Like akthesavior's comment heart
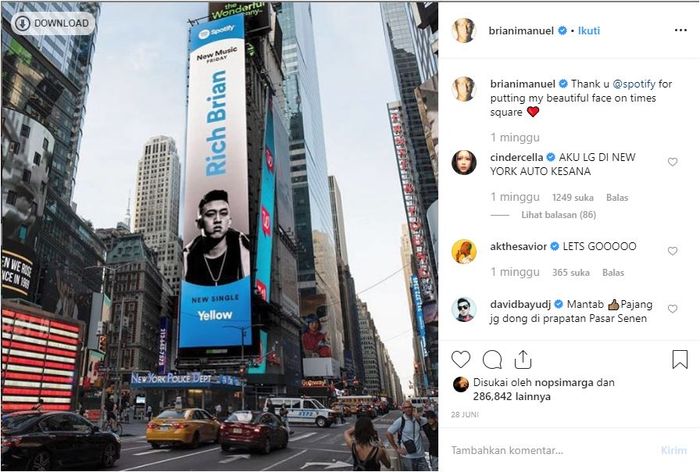 click(x=672, y=251)
